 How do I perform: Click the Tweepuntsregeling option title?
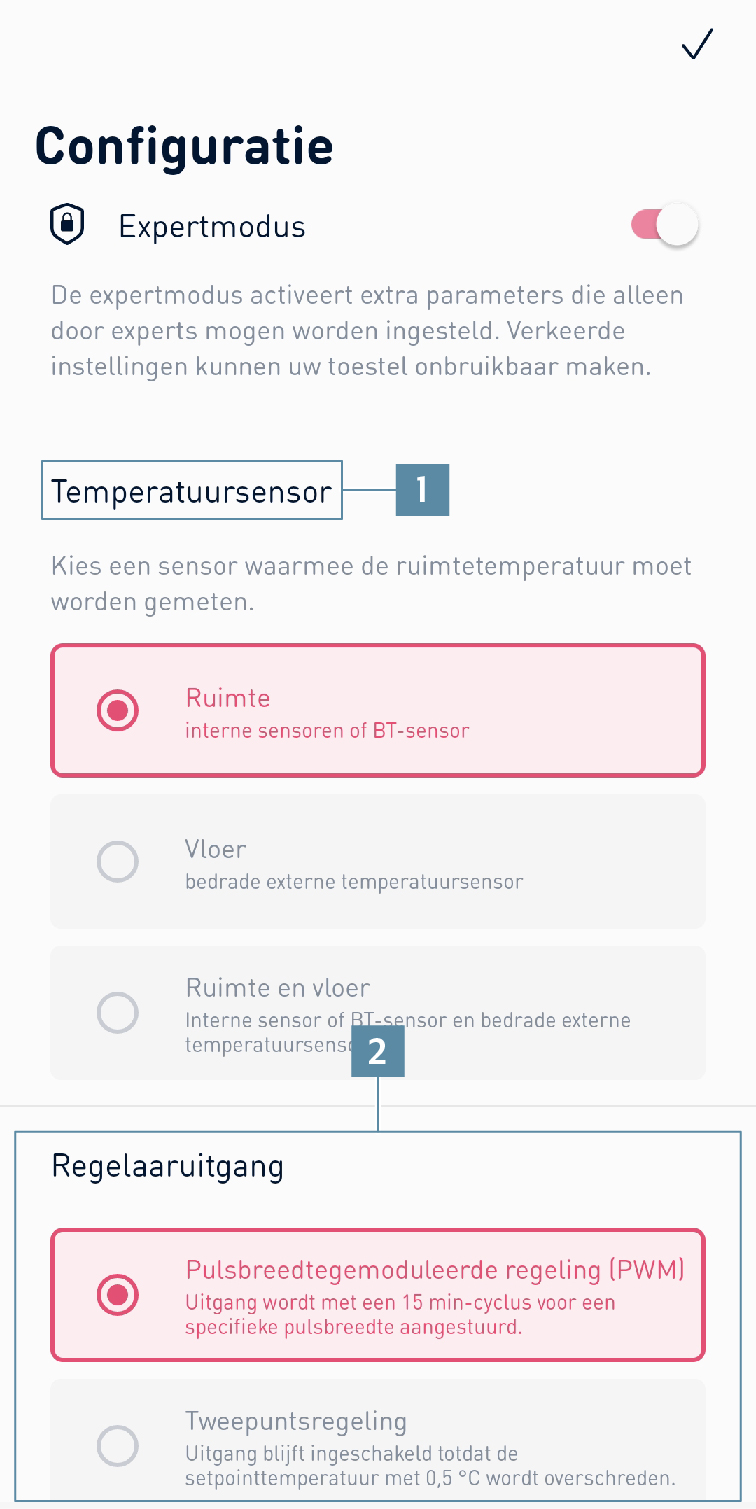point(296,1422)
